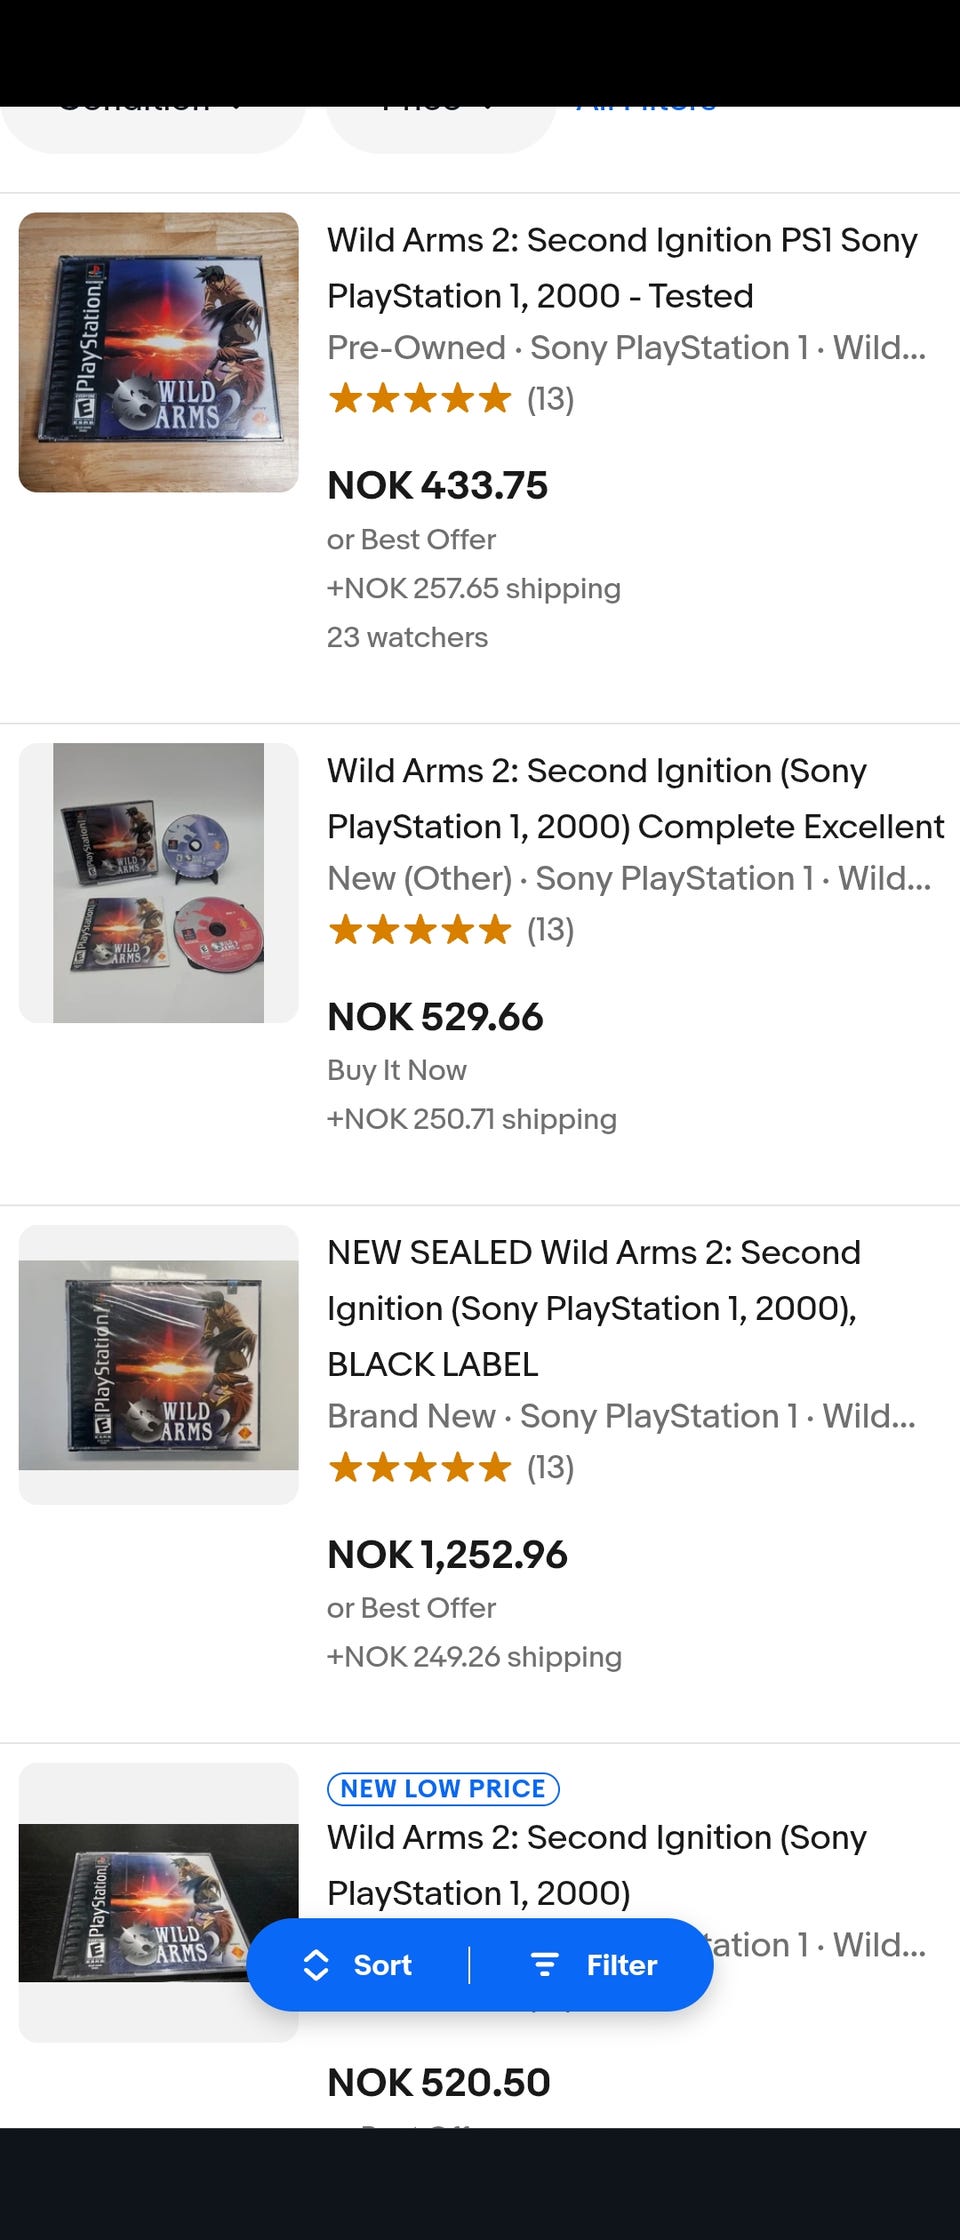Tap the Sort up-down arrows icon
The width and height of the screenshot is (960, 2240).
316,1965
